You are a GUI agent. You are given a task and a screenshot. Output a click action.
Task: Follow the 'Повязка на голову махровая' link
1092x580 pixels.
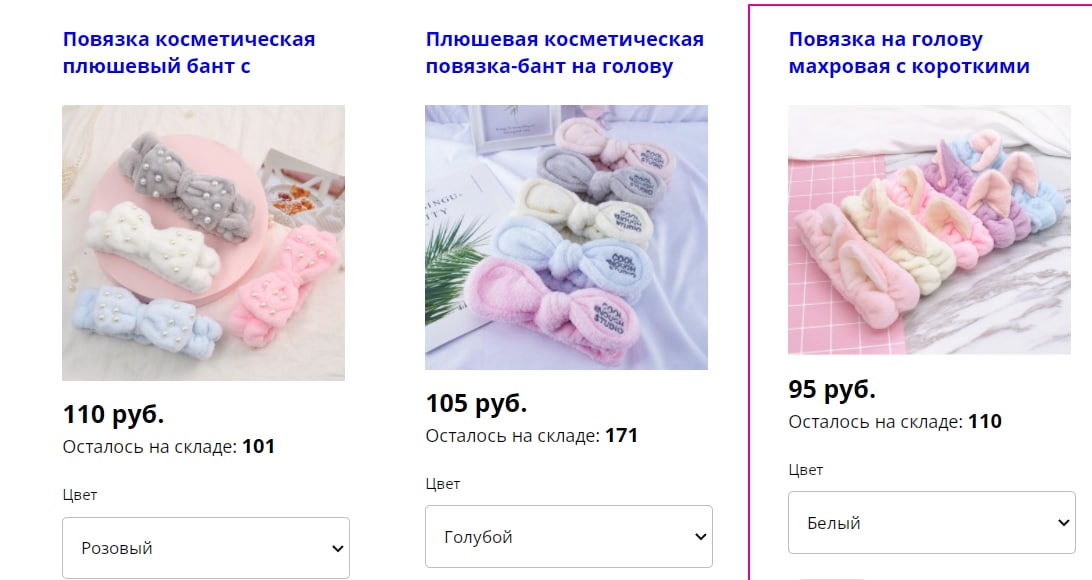coord(909,52)
